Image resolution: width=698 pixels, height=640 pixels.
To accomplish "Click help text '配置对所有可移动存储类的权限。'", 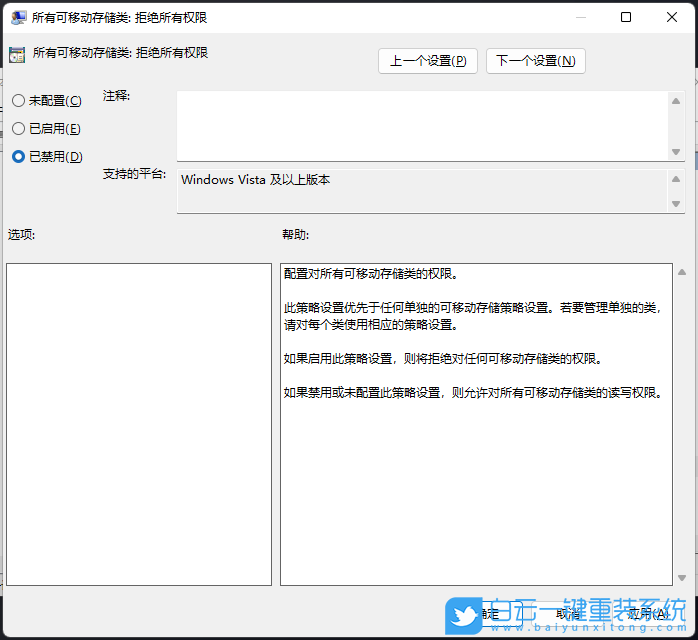I will 371,274.
